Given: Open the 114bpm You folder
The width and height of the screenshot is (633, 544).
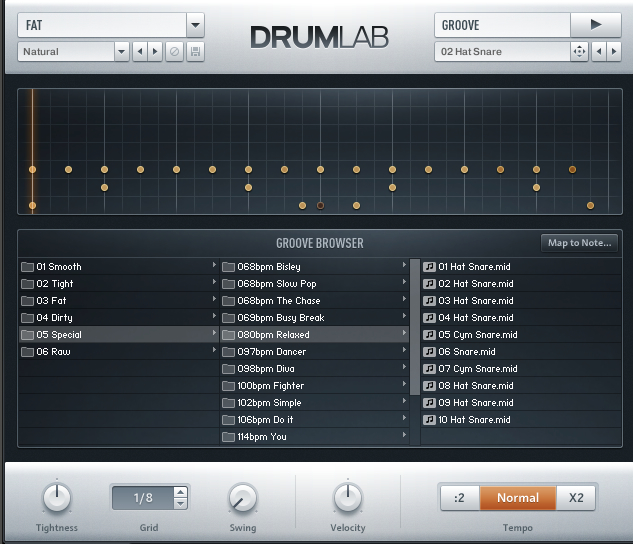Looking at the screenshot, I should point(314,436).
